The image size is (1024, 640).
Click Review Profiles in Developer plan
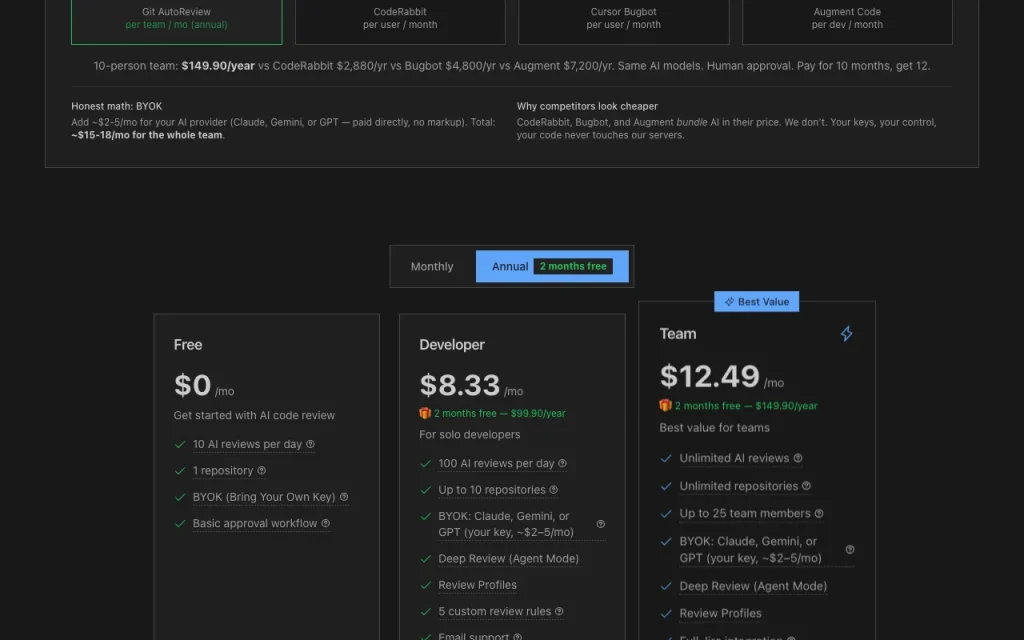click(x=477, y=585)
